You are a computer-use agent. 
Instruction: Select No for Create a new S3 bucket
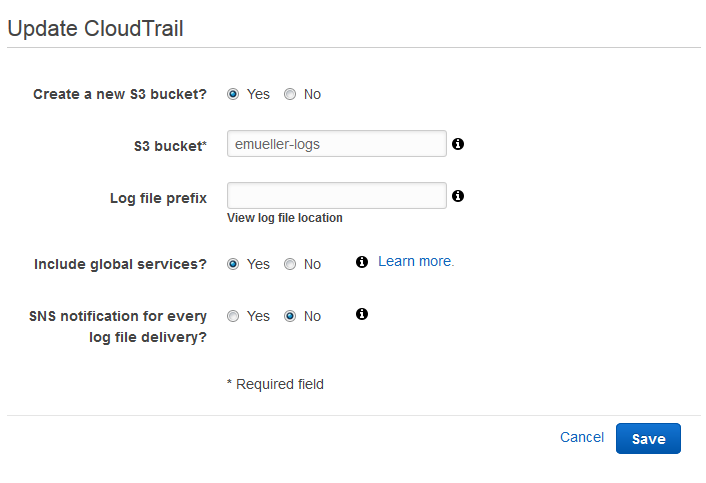(x=290, y=94)
